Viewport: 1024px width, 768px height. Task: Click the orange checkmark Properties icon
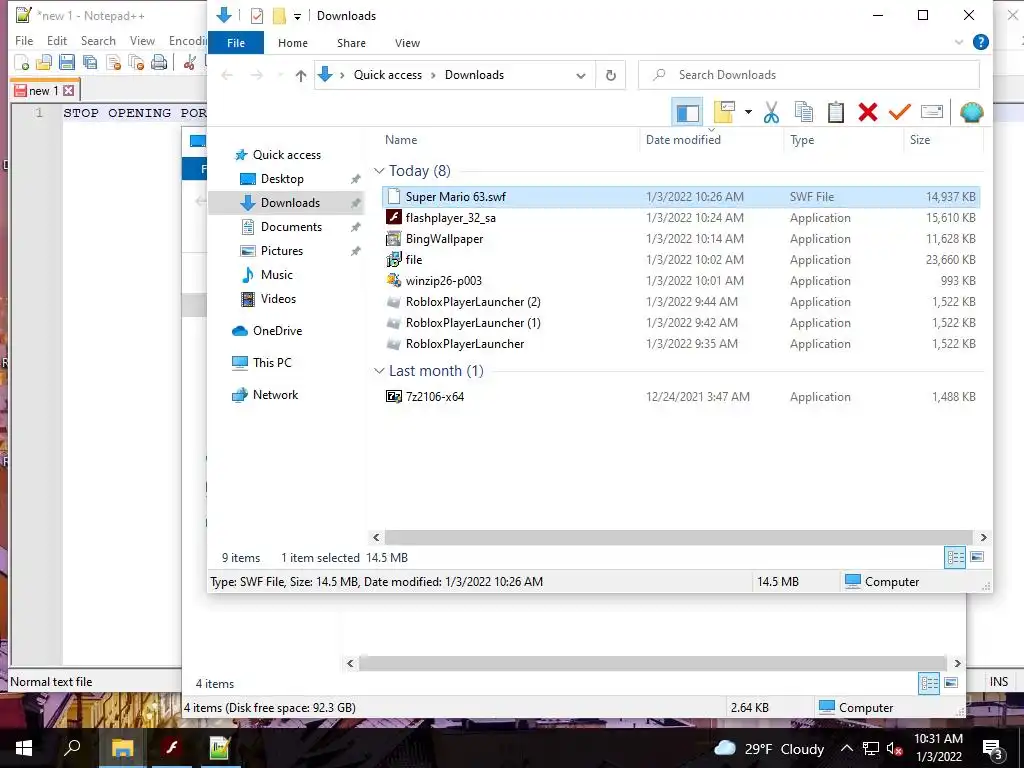coord(899,112)
